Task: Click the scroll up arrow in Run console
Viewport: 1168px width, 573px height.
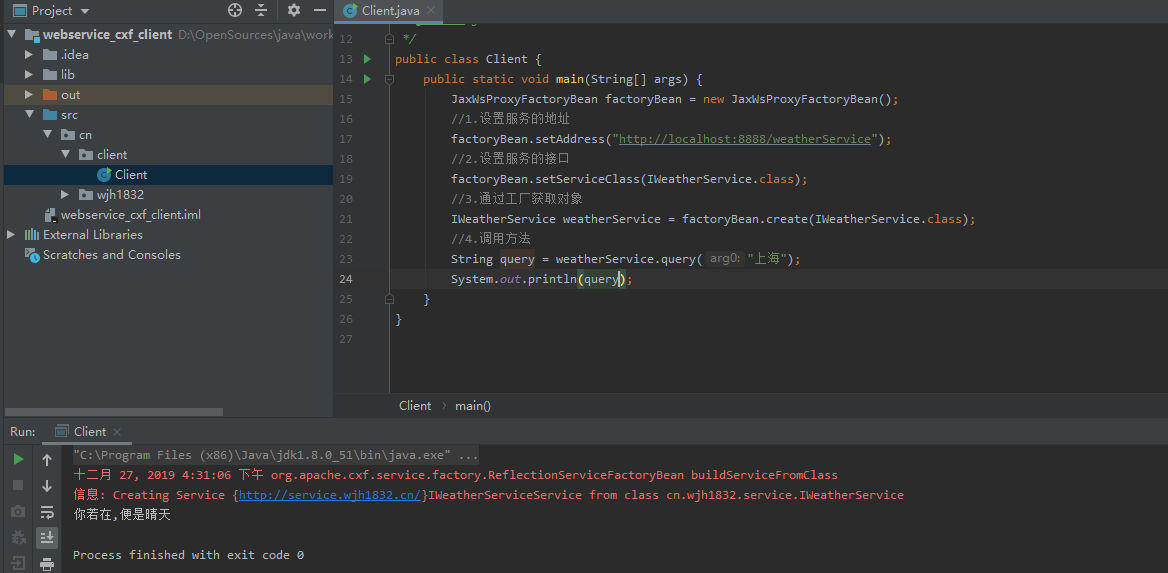Action: coord(47,460)
